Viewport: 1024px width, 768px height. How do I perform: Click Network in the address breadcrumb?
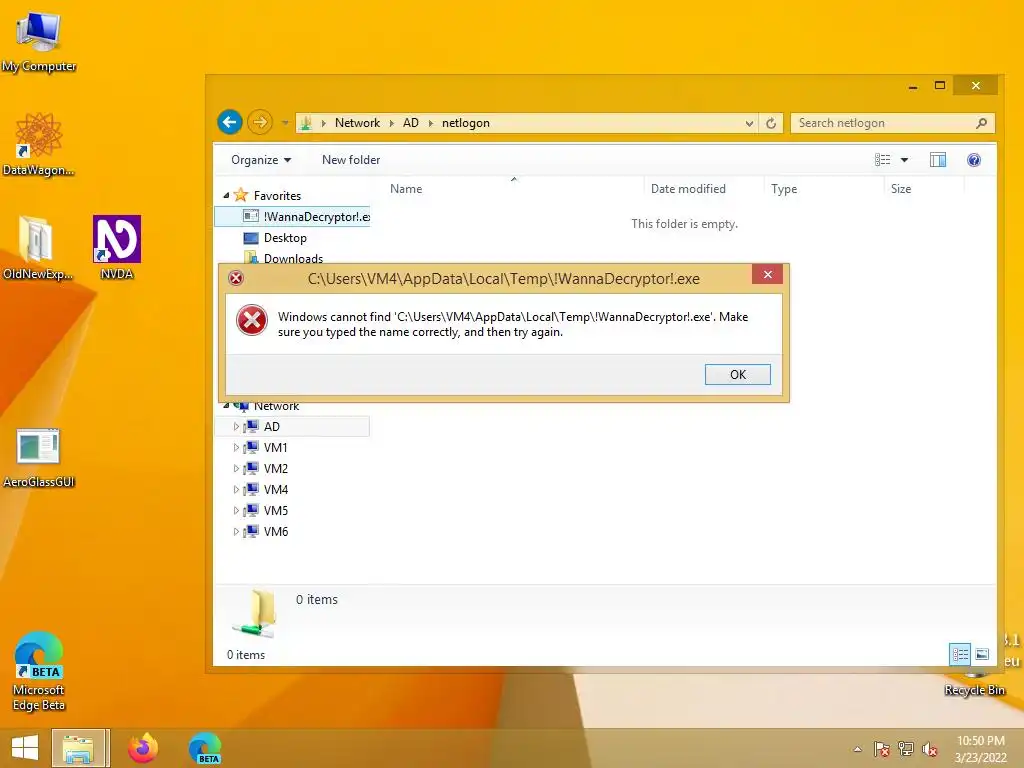[357, 123]
